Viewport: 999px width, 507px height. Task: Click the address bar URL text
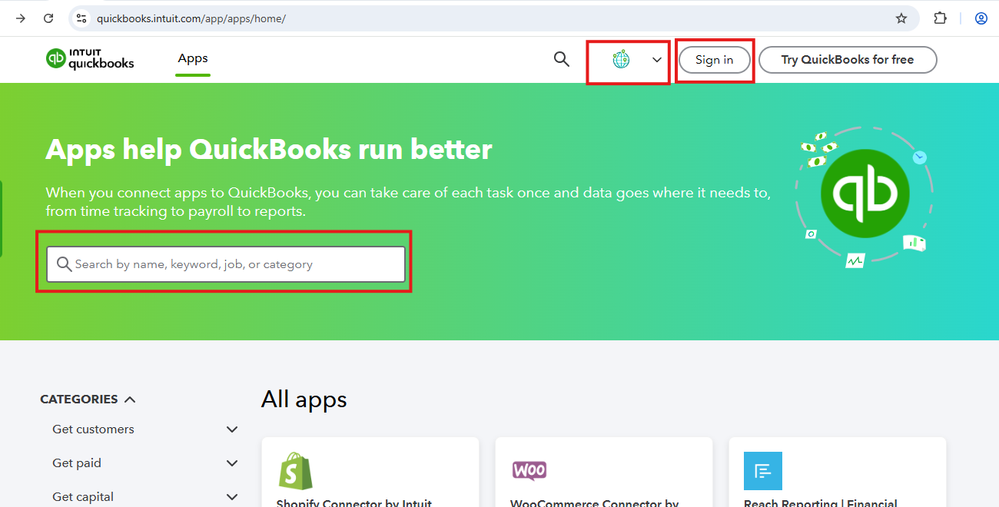click(x=191, y=18)
